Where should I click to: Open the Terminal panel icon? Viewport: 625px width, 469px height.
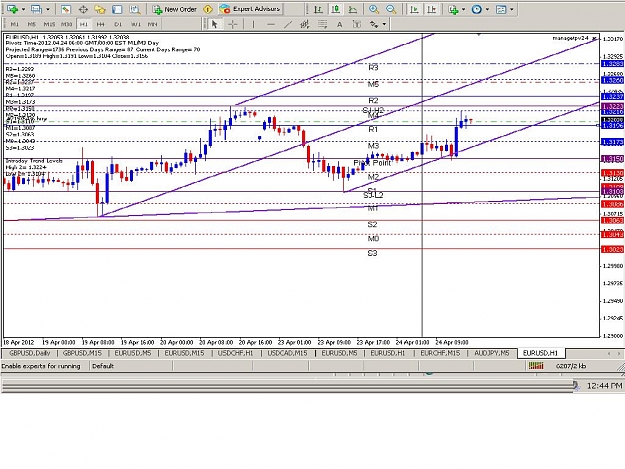pyautogui.click(x=117, y=9)
